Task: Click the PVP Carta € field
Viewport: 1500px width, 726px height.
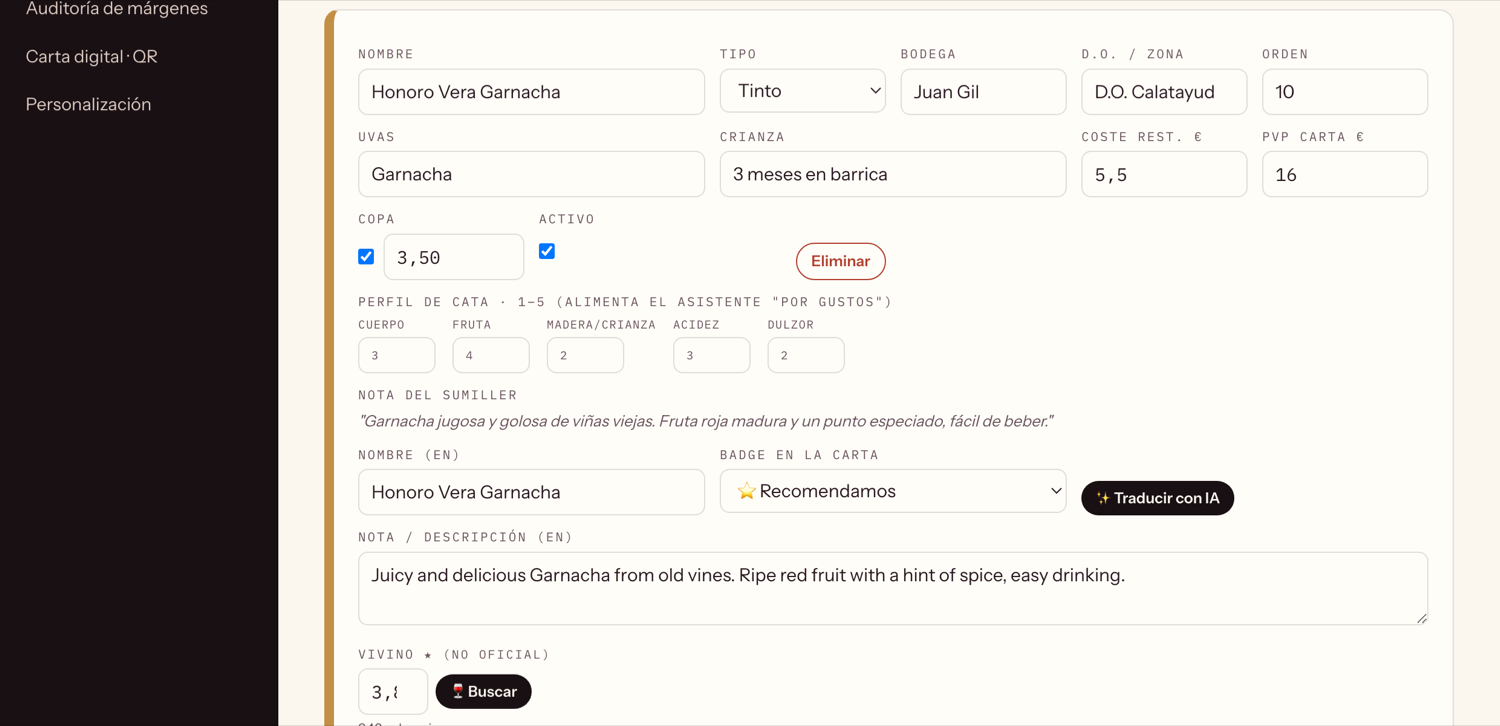Action: coord(1345,174)
